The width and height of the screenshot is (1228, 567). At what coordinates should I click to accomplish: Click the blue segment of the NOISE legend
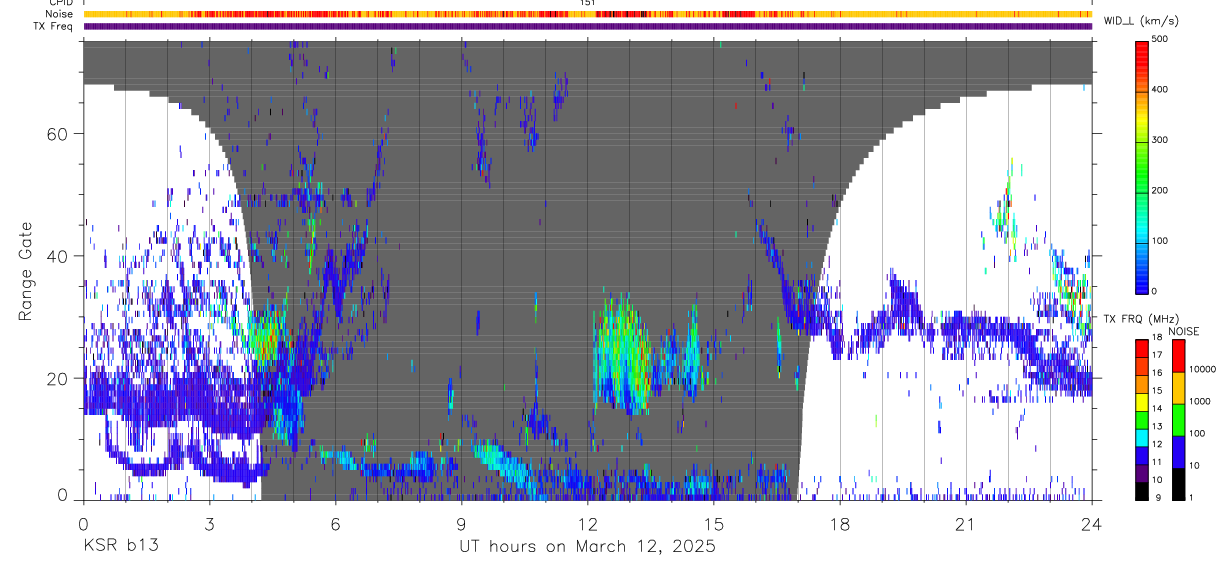coord(1178,451)
